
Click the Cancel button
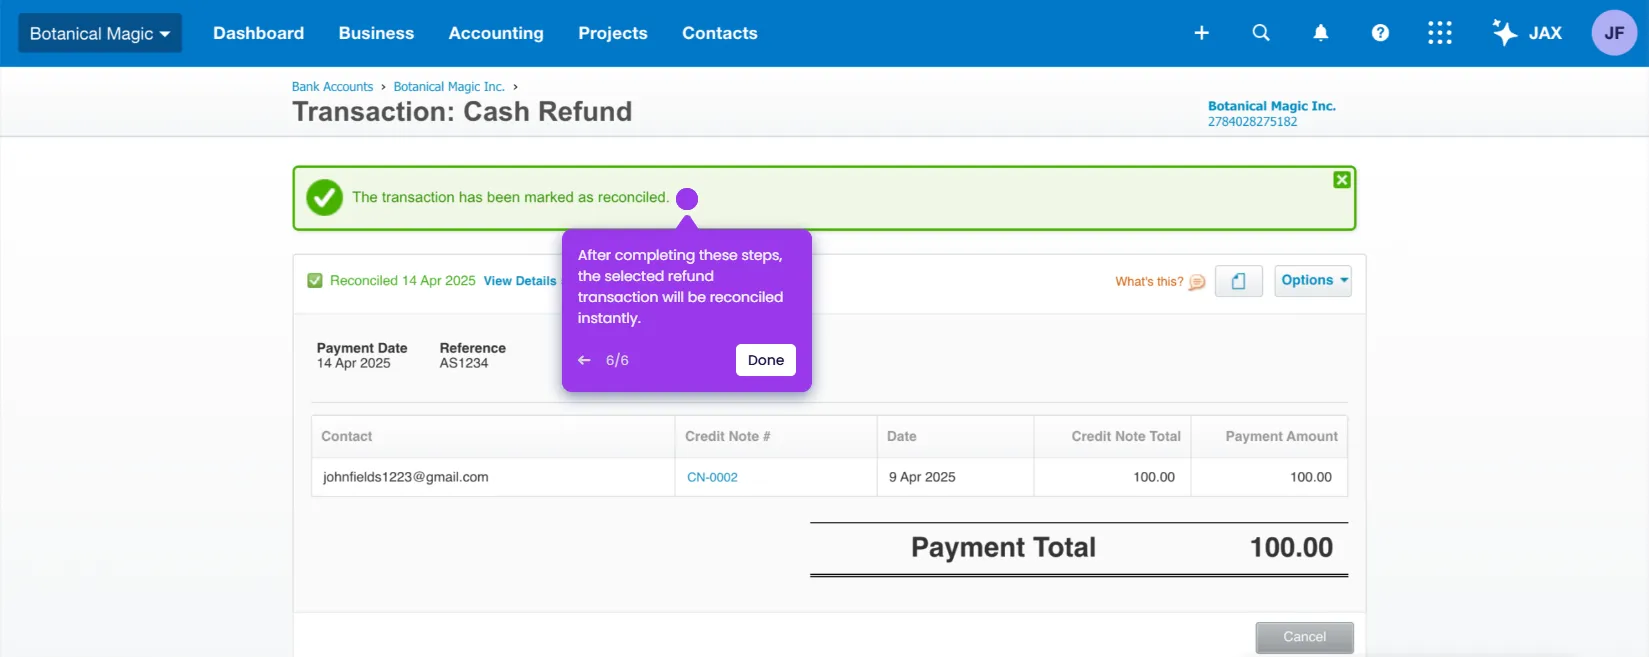point(1305,637)
